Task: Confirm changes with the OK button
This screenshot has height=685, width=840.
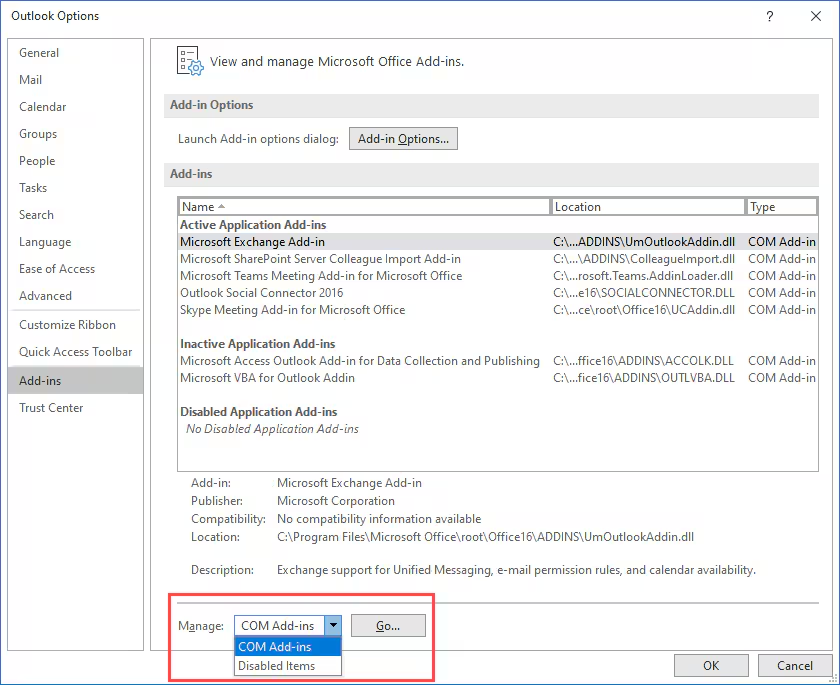Action: [711, 665]
